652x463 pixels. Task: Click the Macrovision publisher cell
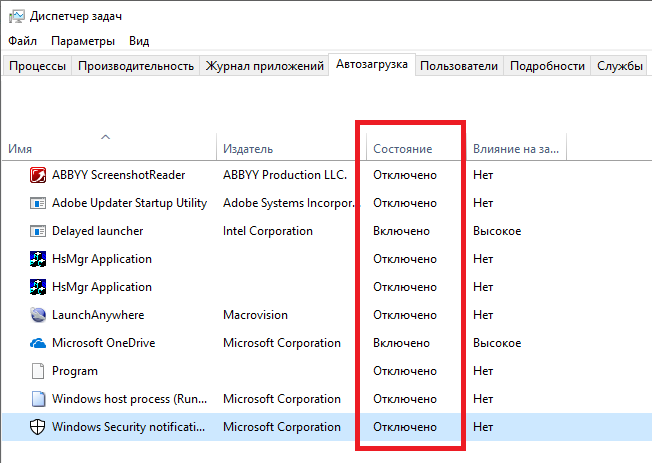coord(255,315)
